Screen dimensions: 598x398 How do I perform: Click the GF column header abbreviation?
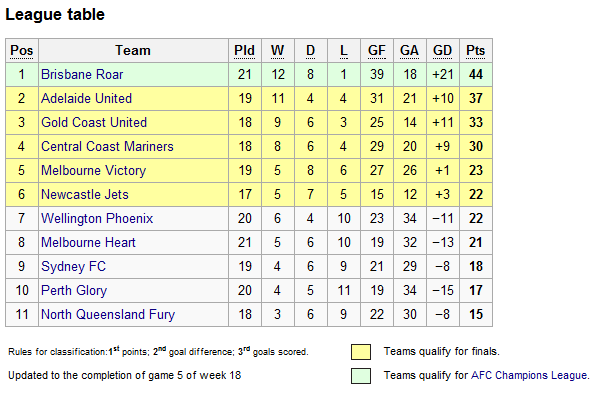(x=376, y=51)
